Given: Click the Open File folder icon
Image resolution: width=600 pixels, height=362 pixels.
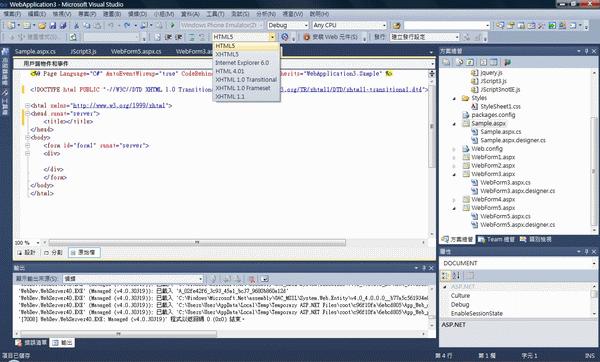Looking at the screenshot, I should tap(42, 26).
